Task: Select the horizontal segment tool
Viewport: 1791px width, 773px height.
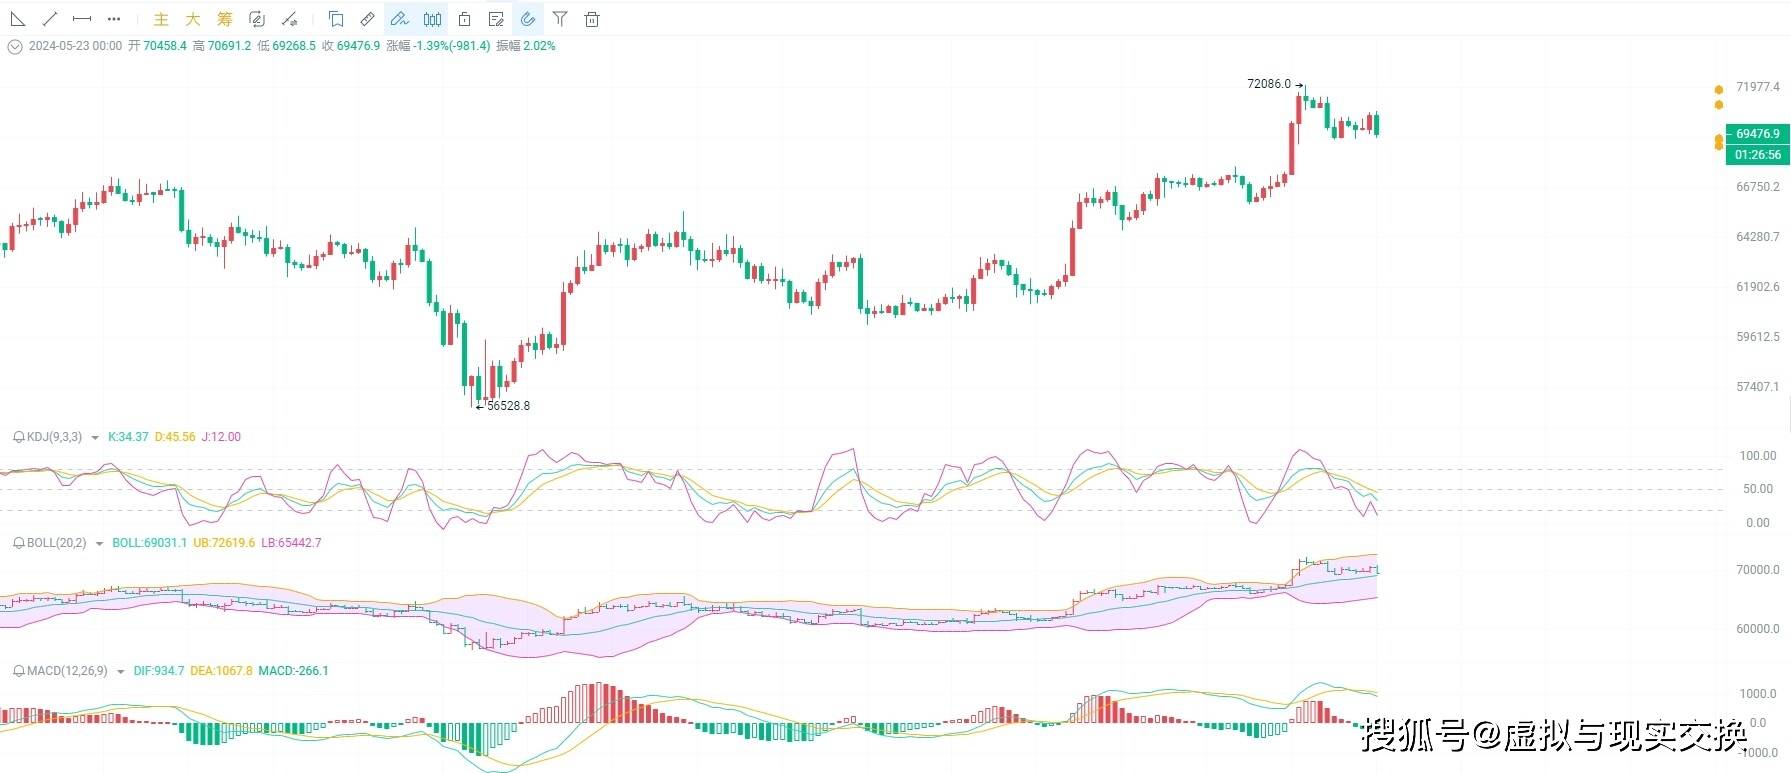Action: click(x=82, y=19)
